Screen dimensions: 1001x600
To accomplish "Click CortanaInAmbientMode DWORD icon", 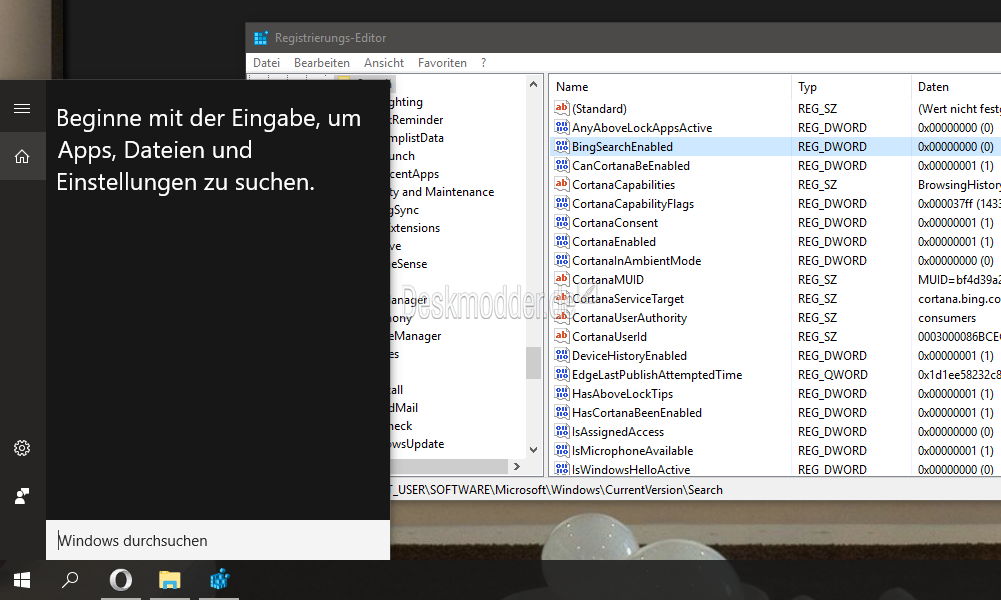I will [562, 260].
